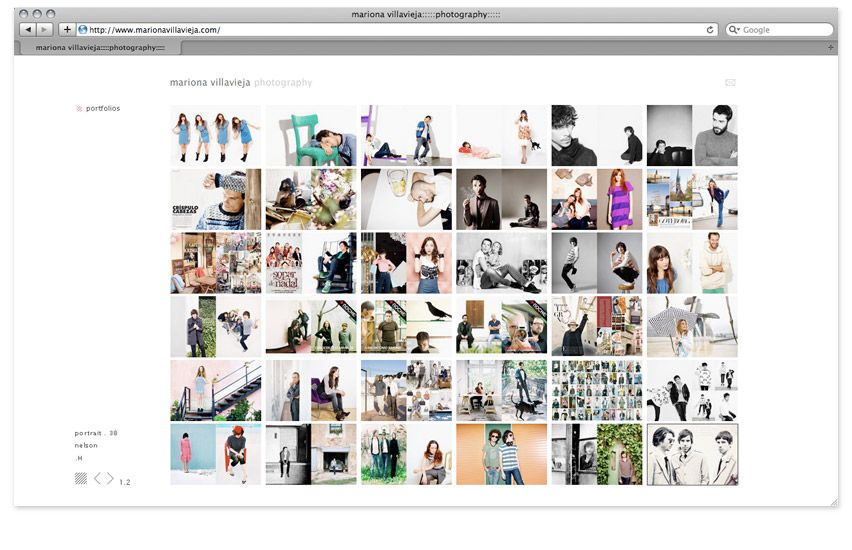Click the 'portrait . 38' label
The height and width of the screenshot is (550, 852).
pyautogui.click(x=96, y=433)
